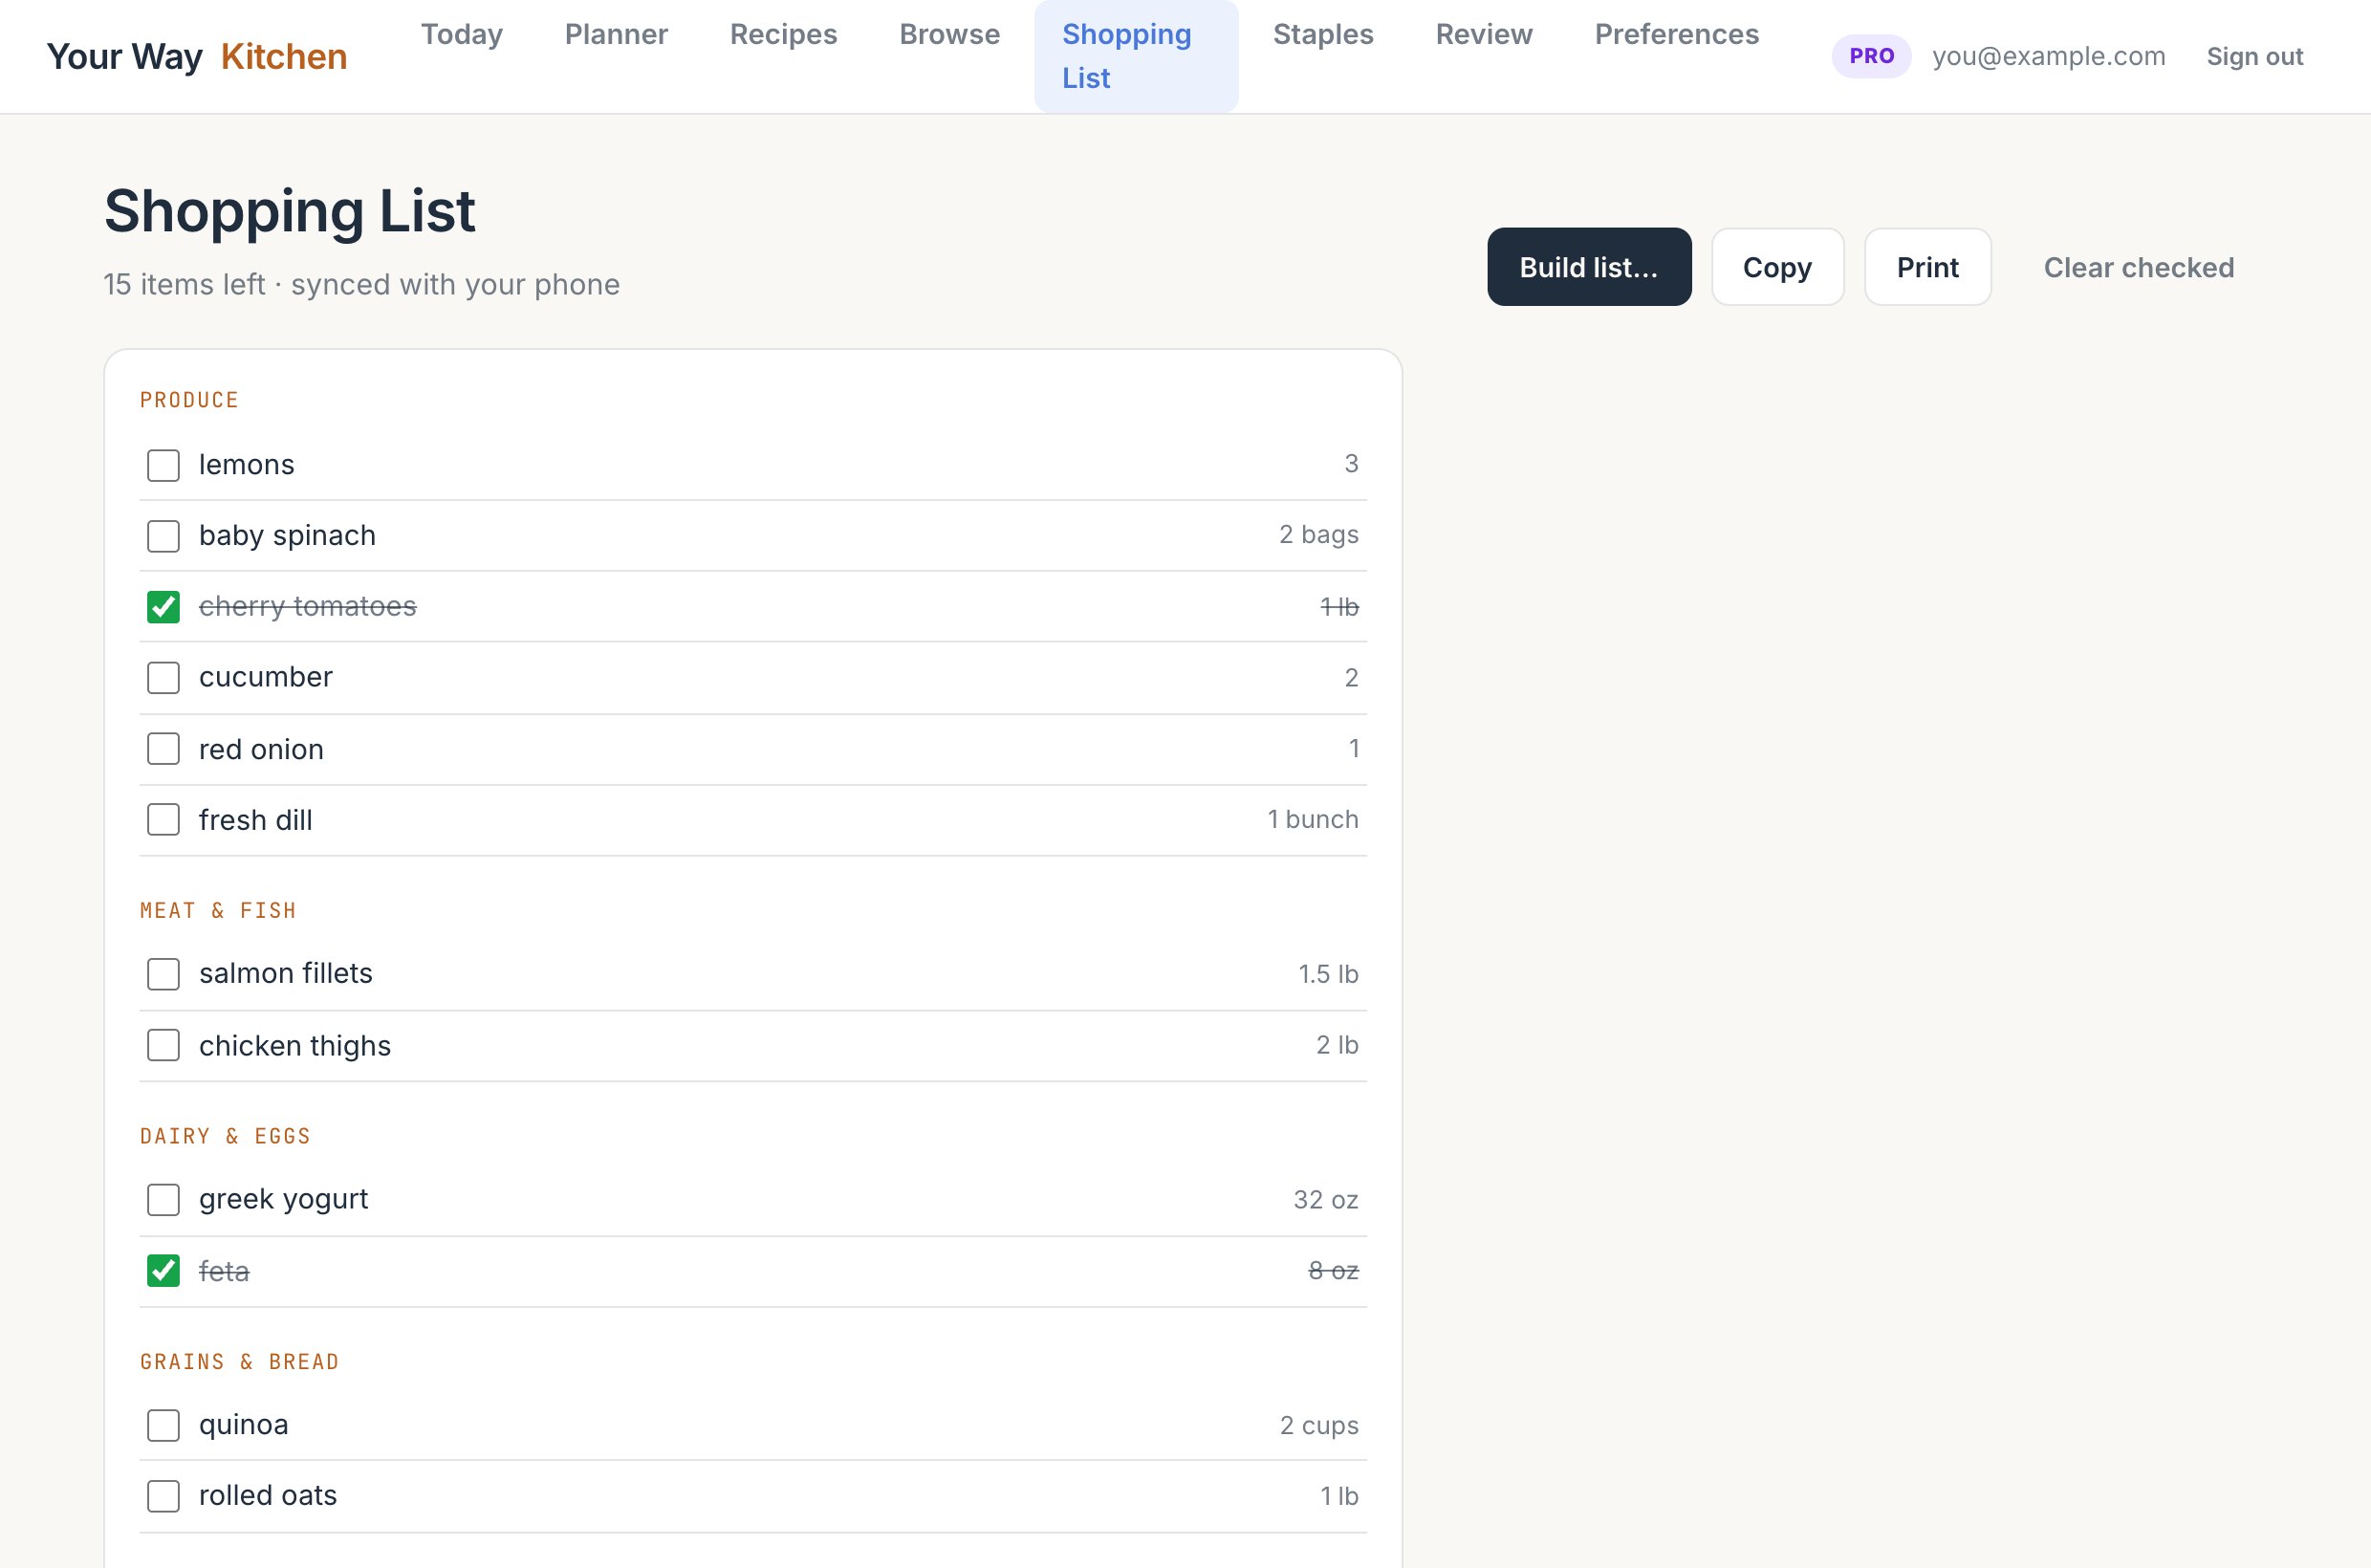Uncheck the cherry tomatoes item
The image size is (2371, 1568).
[x=163, y=607]
